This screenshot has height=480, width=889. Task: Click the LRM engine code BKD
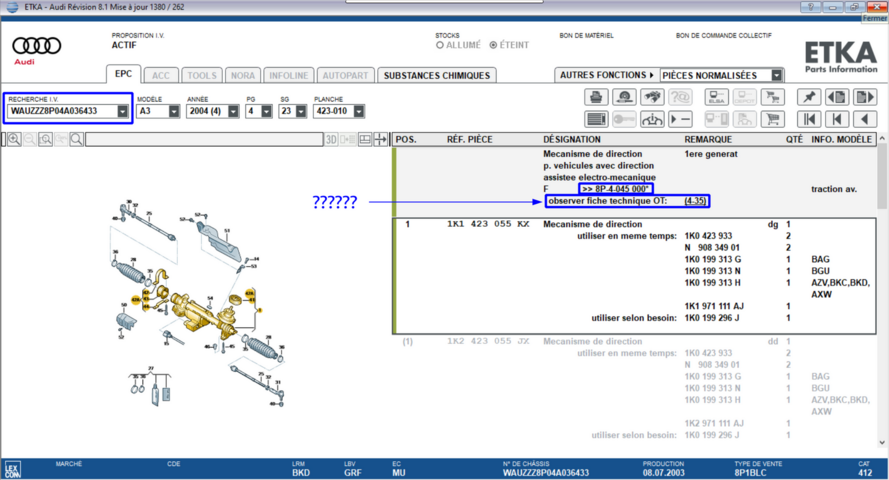click(301, 473)
